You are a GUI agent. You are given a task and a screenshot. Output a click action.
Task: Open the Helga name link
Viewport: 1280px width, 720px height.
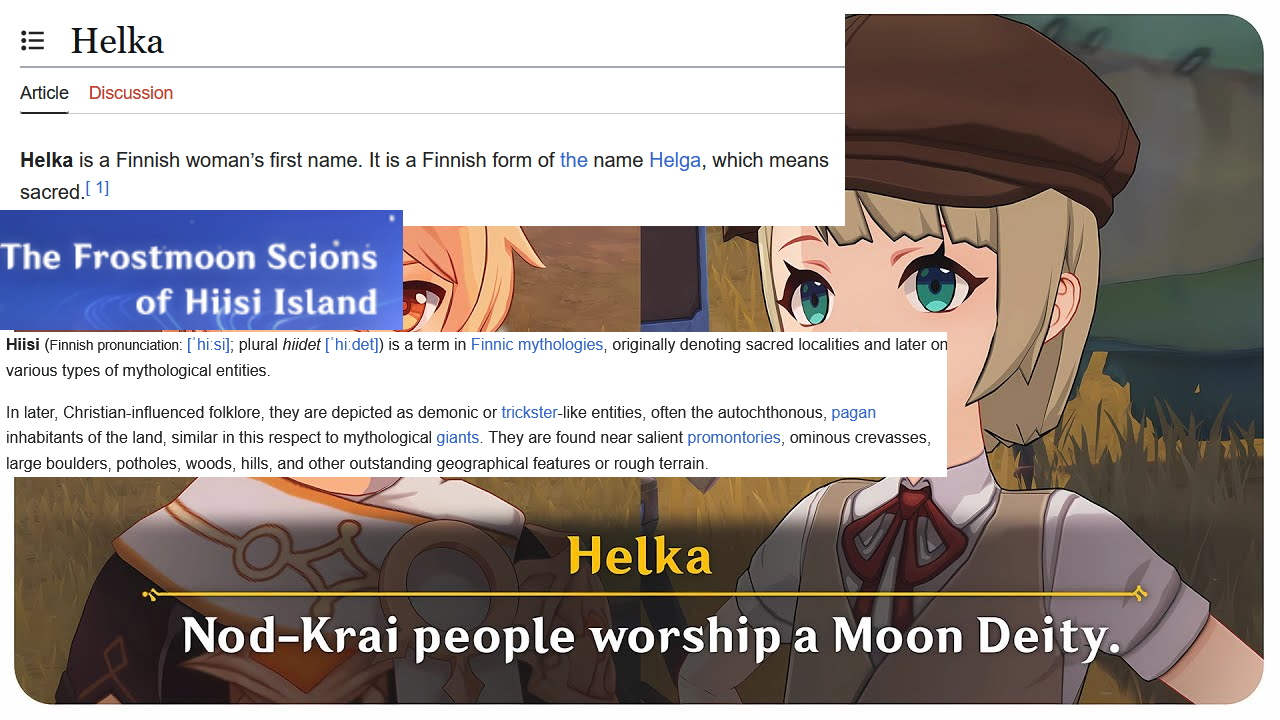[675, 160]
